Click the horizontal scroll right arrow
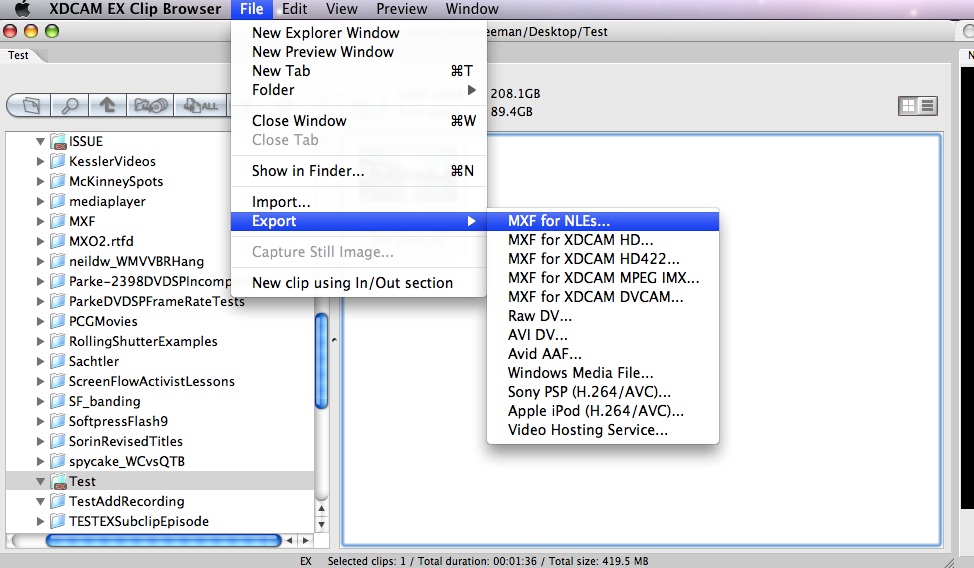This screenshot has width=974, height=568. pos(306,541)
